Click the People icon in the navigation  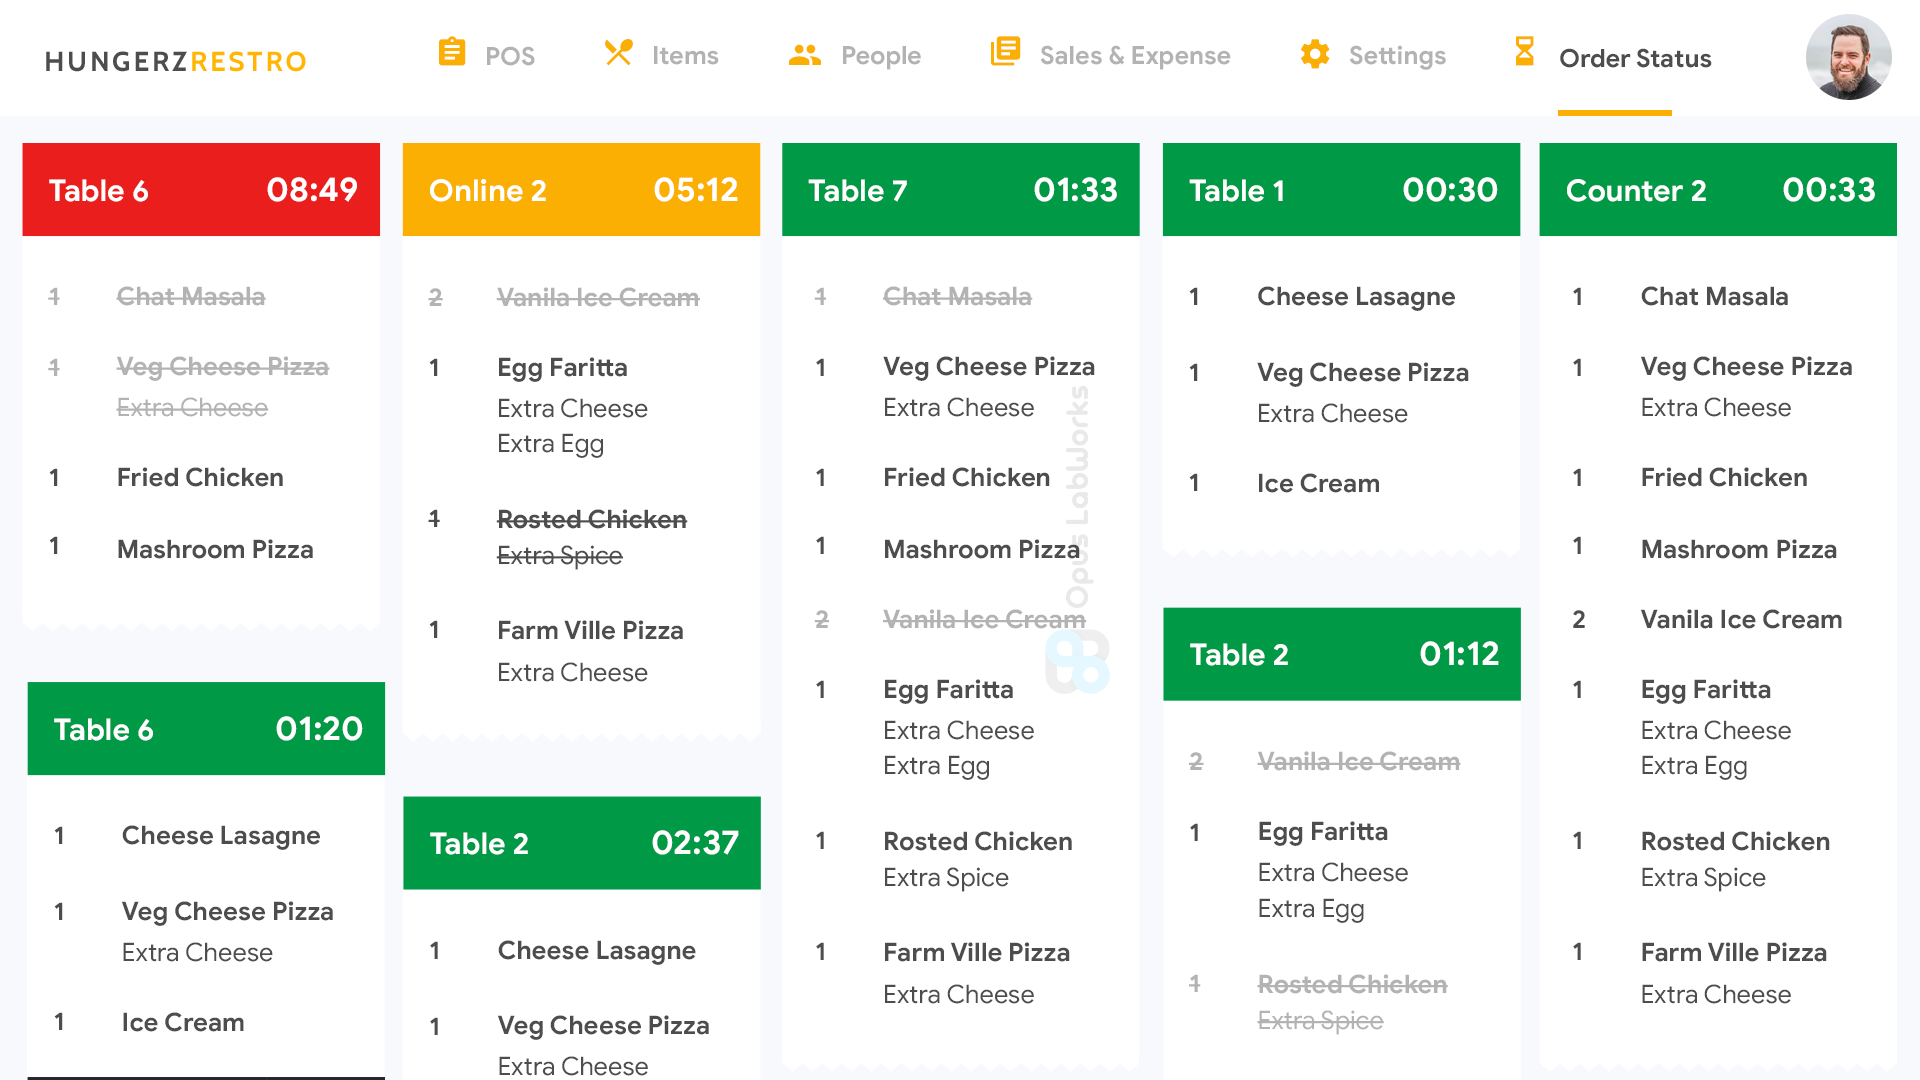point(806,54)
